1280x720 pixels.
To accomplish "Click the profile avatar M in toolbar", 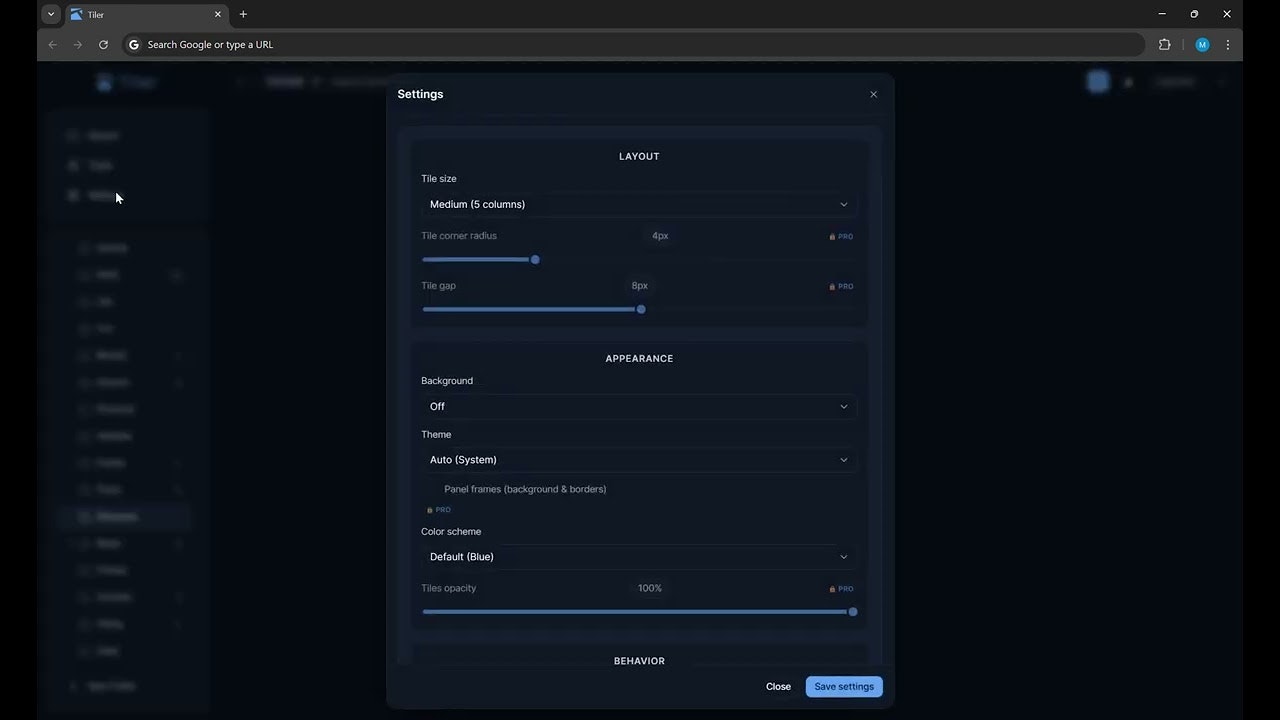I will 1202,44.
